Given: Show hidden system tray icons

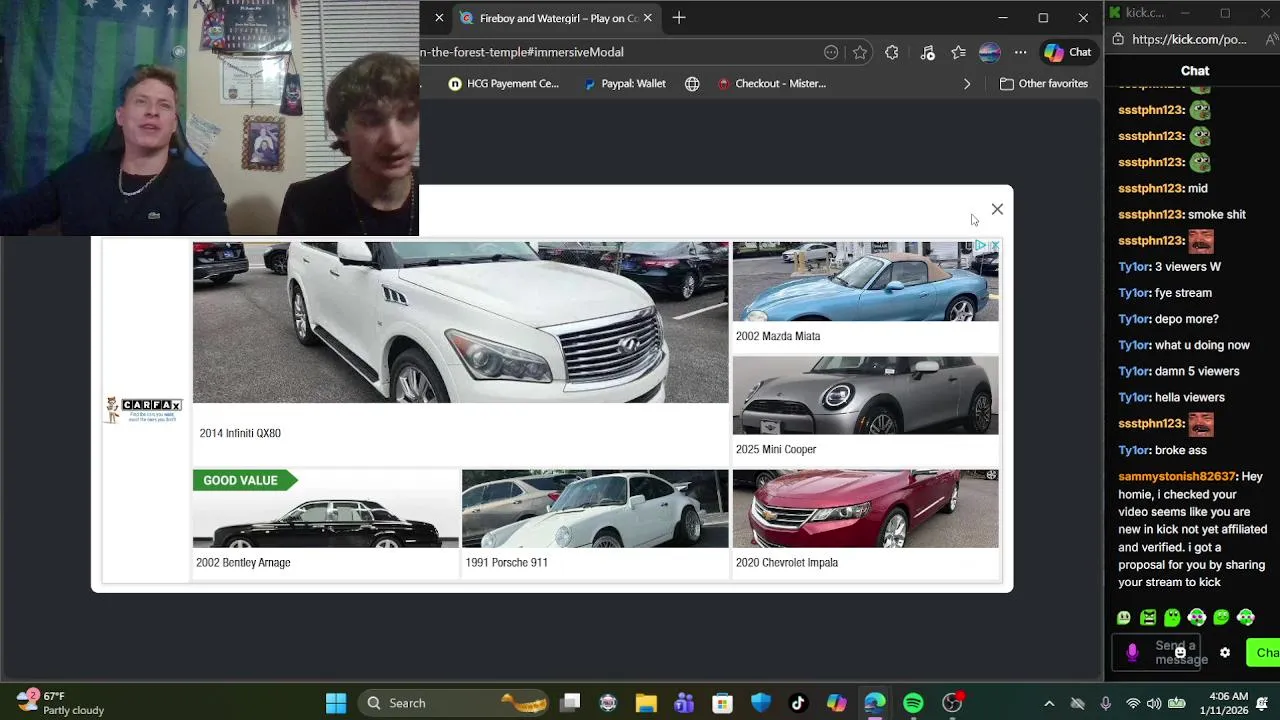Looking at the screenshot, I should click(1049, 703).
